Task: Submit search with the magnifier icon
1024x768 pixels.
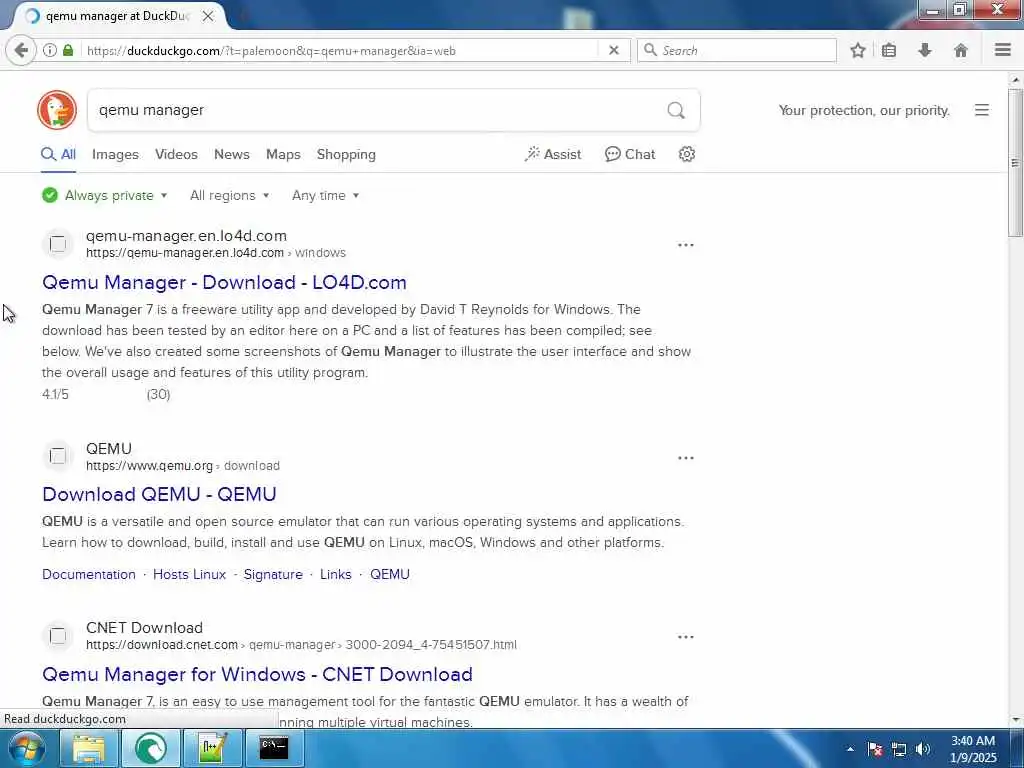Action: tap(676, 110)
